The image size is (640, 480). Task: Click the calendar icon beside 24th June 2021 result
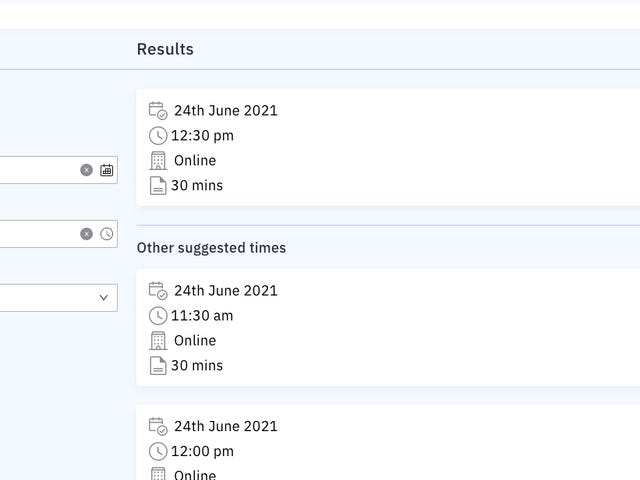[157, 110]
